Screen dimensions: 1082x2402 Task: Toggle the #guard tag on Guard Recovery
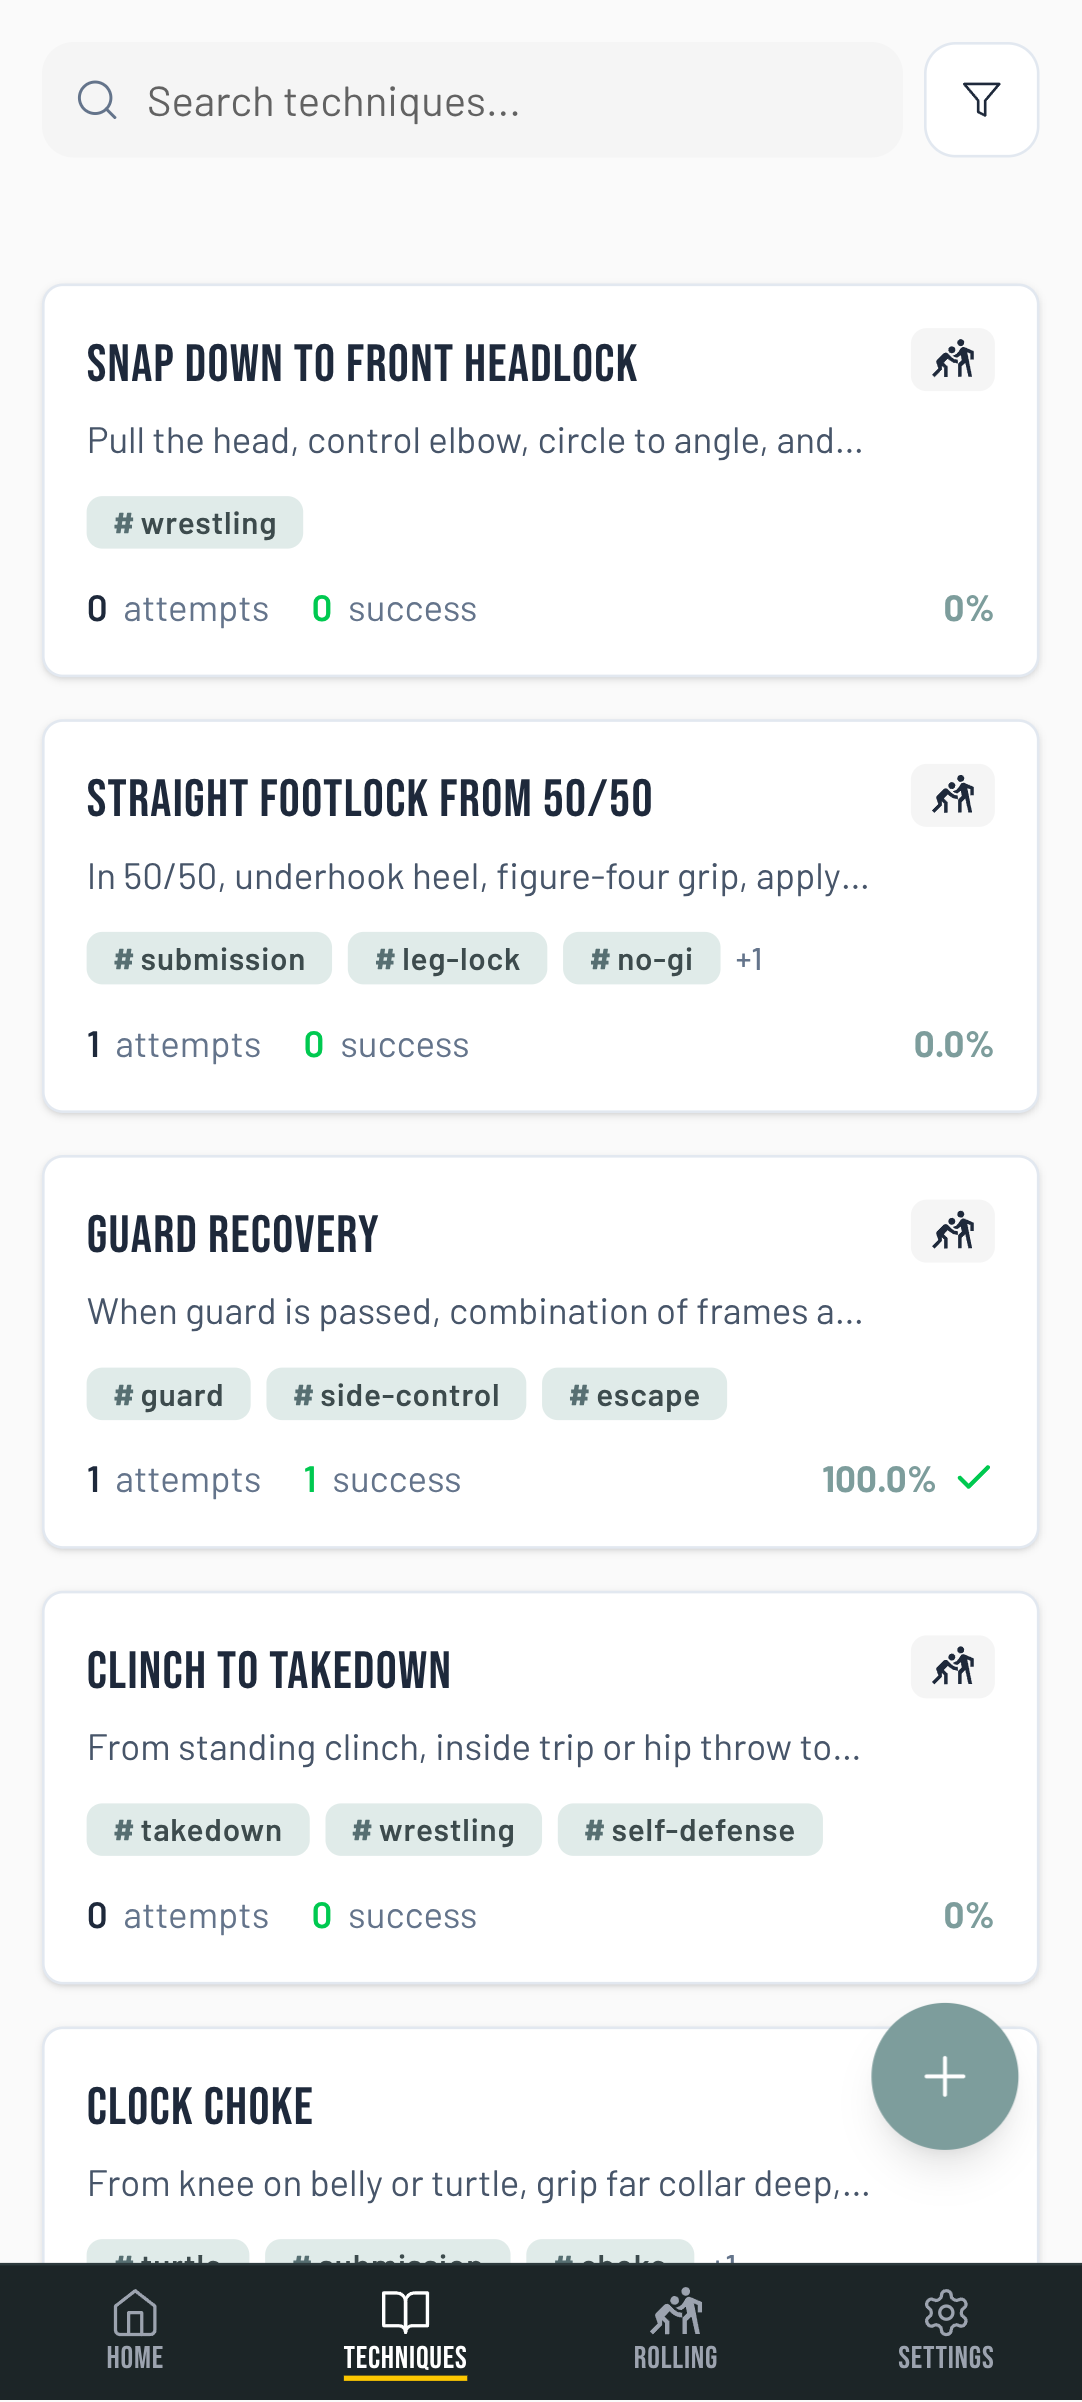point(168,1393)
